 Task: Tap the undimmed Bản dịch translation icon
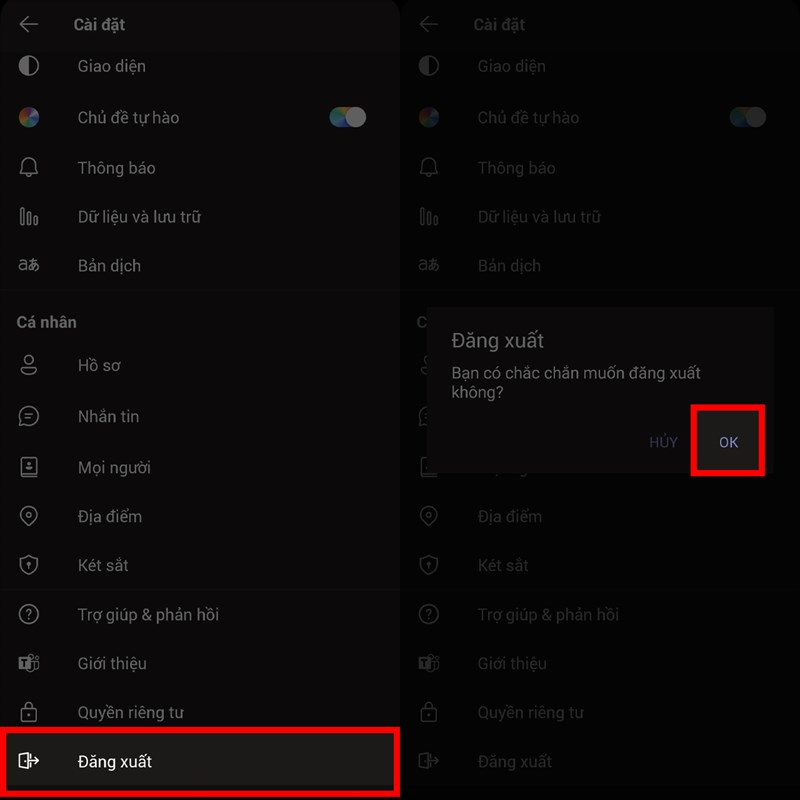(x=29, y=266)
